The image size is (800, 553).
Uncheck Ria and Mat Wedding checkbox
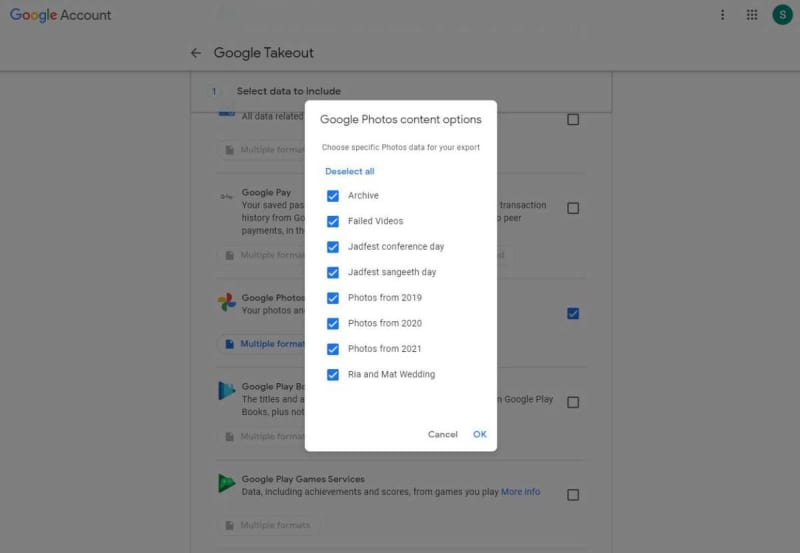(333, 374)
